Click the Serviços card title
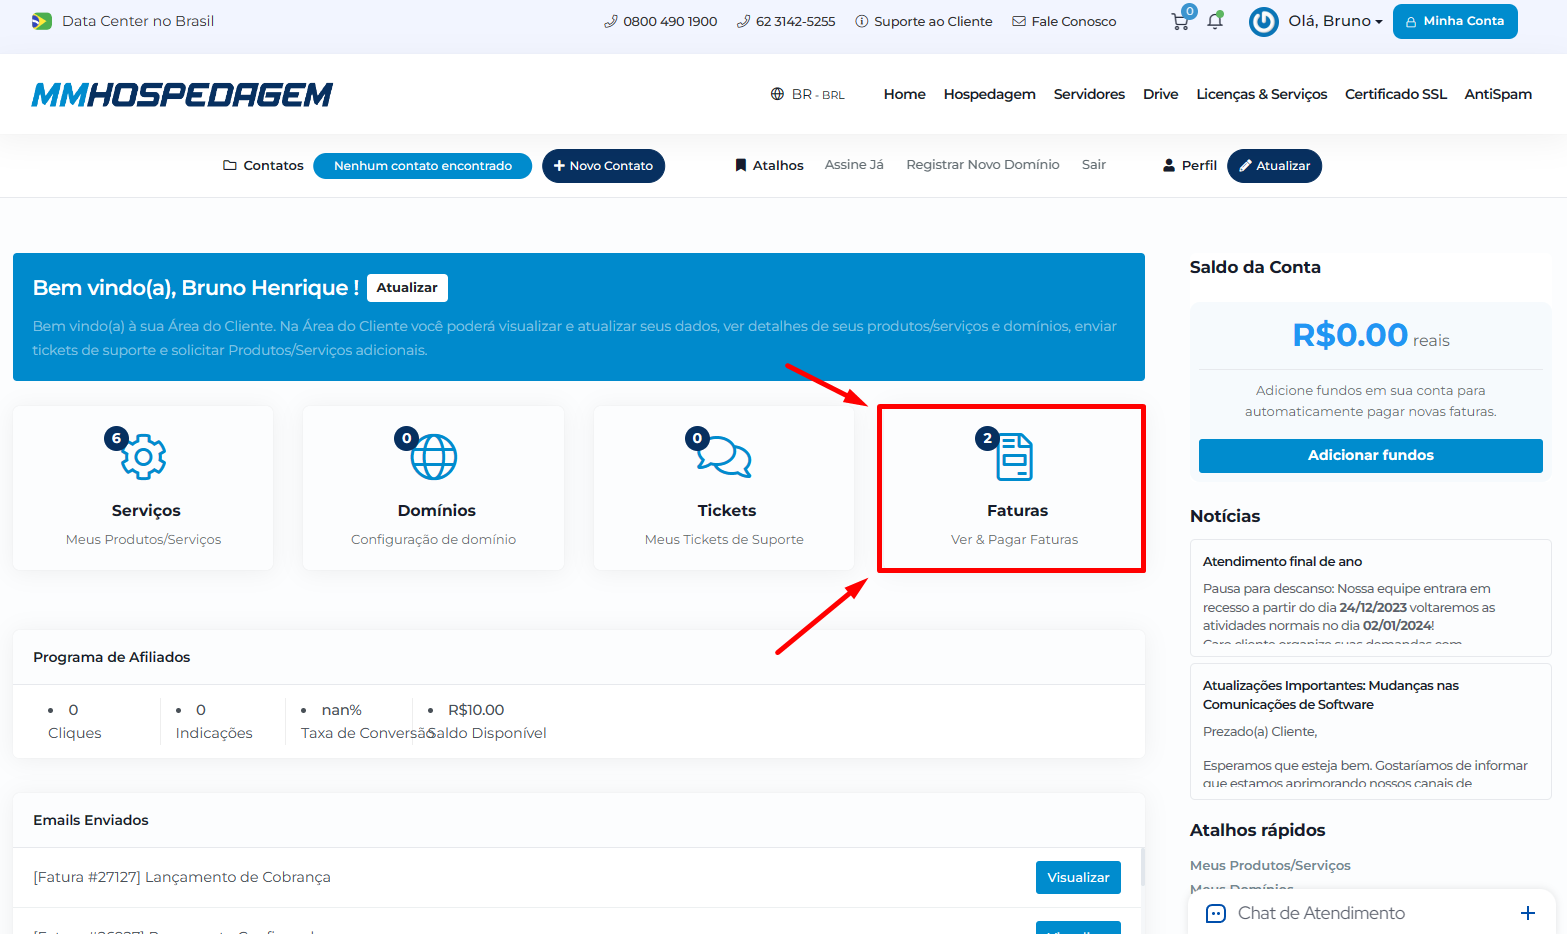This screenshot has height=934, width=1567. (x=146, y=511)
